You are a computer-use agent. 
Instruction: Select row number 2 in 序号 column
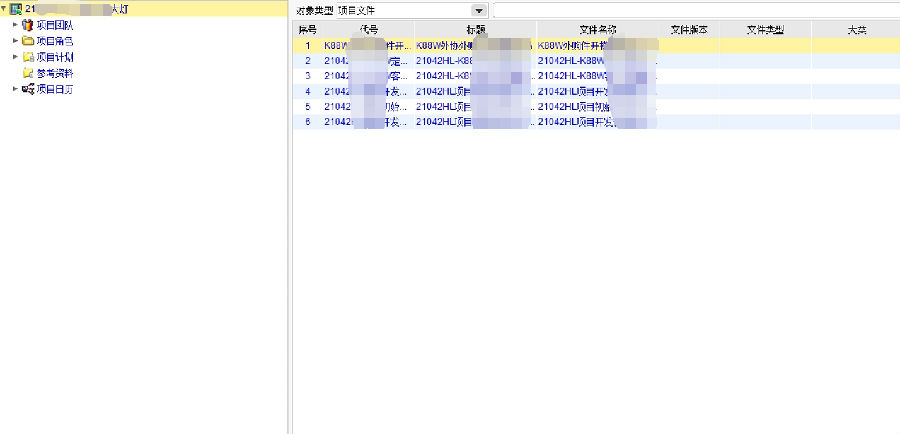pyautogui.click(x=308, y=60)
